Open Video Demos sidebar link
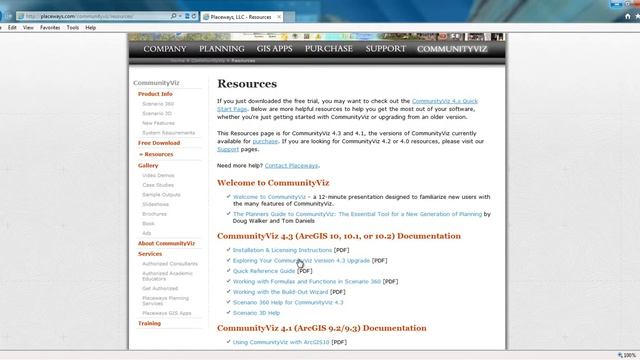This screenshot has height=360, width=640. [x=158, y=176]
